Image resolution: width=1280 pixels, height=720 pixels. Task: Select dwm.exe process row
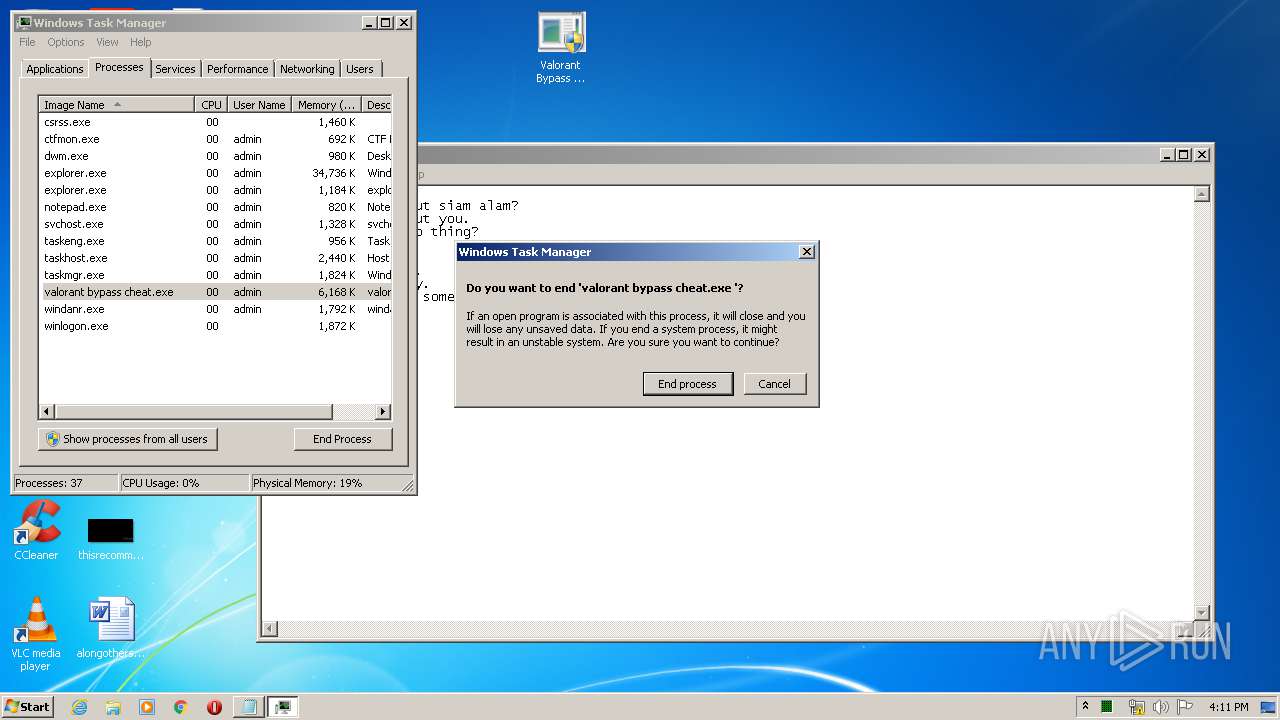pyautogui.click(x=215, y=156)
